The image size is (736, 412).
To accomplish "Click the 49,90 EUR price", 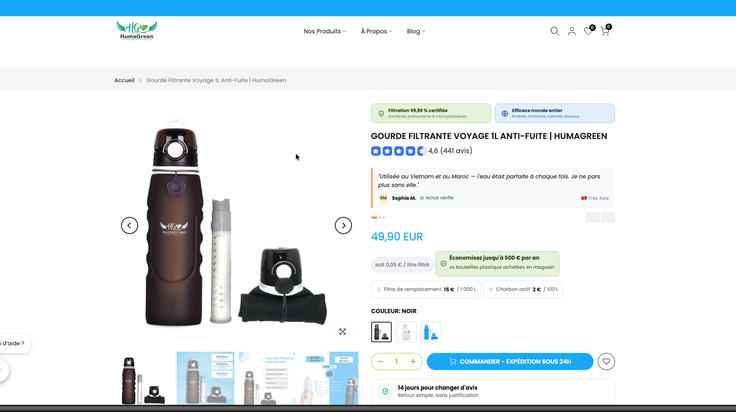I will (397, 237).
